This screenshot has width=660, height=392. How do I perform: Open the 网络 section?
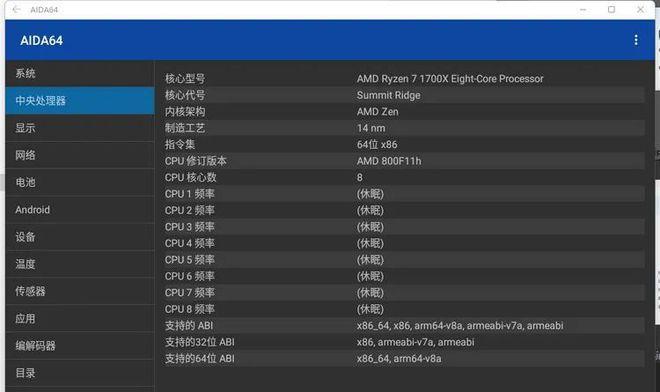coord(80,155)
